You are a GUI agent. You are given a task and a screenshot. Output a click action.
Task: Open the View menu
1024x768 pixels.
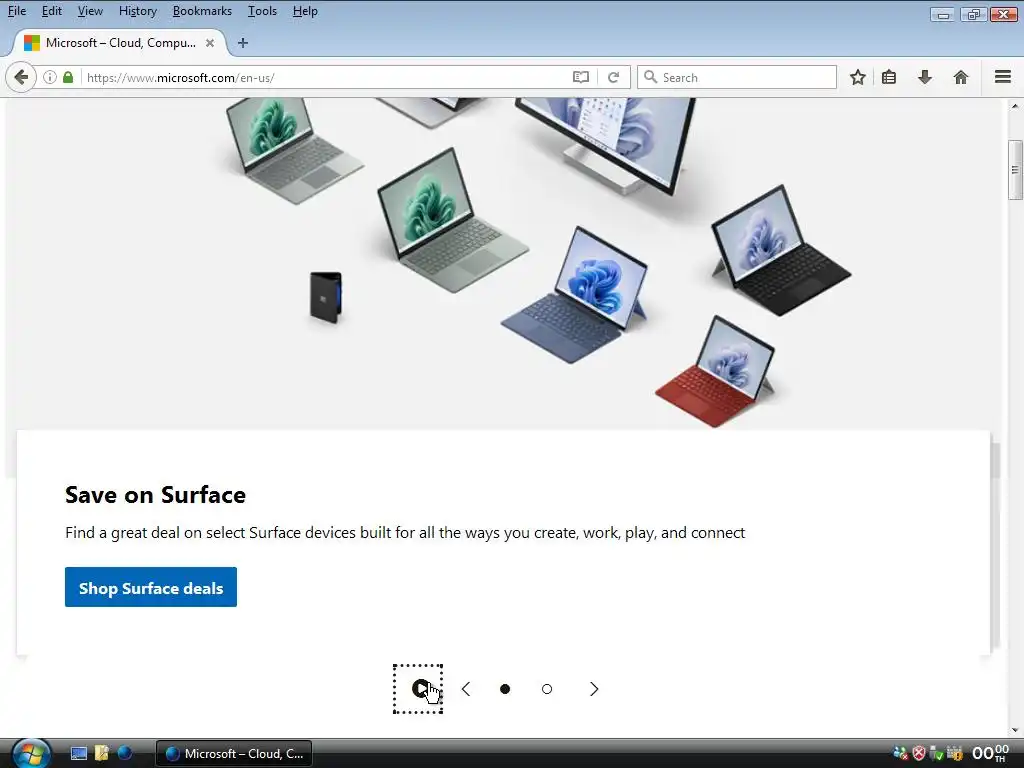[90, 11]
